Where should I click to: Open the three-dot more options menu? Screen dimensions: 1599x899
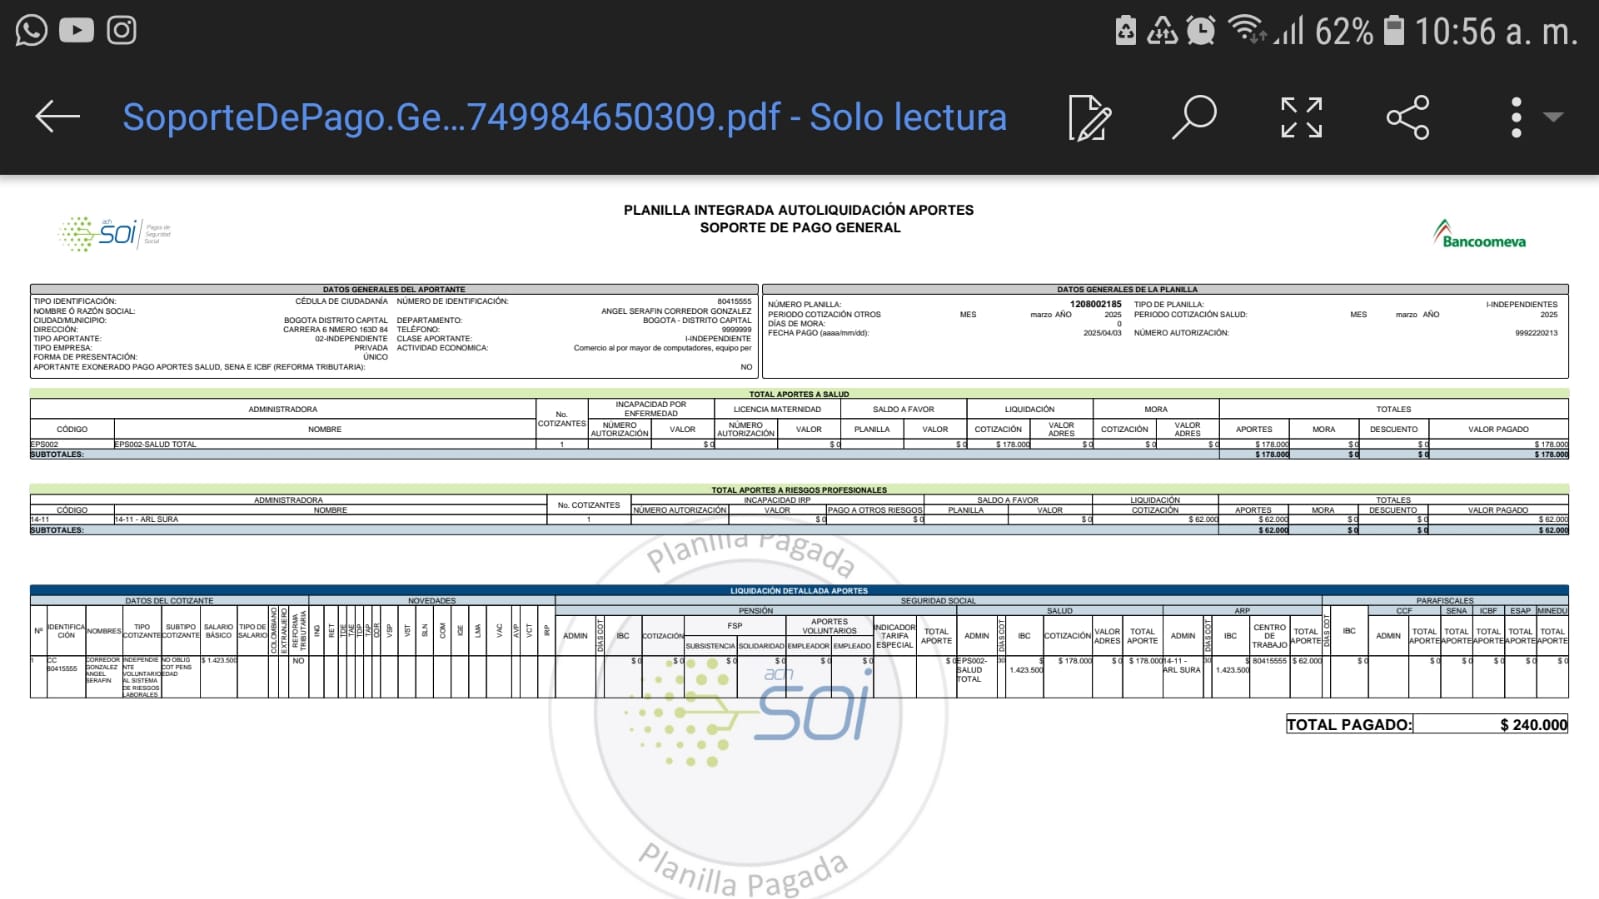pos(1516,118)
